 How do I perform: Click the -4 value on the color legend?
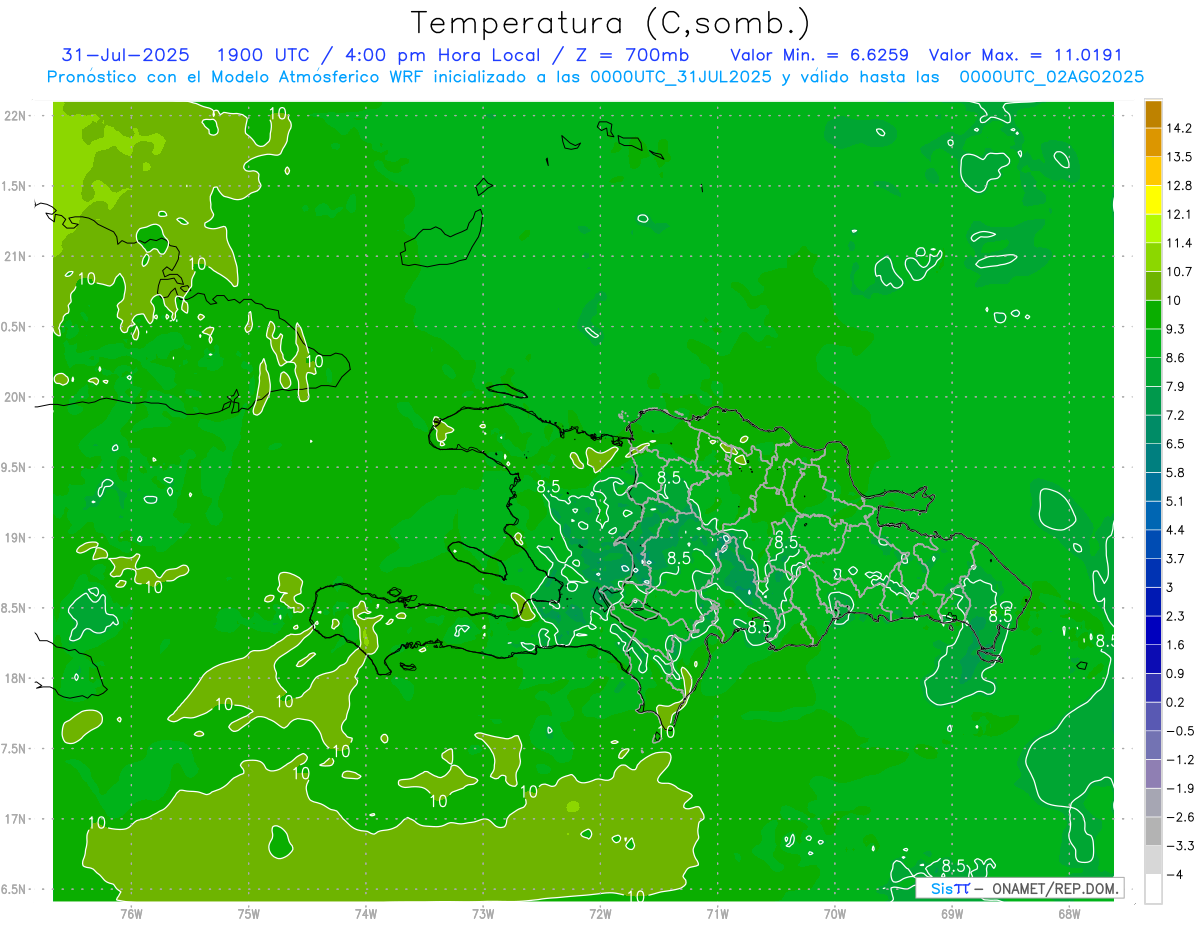1175,874
